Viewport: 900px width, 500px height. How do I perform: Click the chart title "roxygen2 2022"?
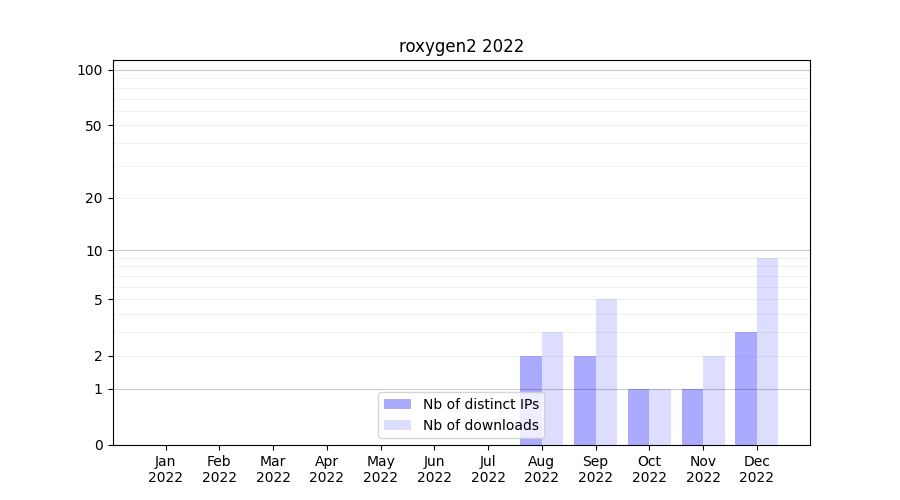(461, 46)
